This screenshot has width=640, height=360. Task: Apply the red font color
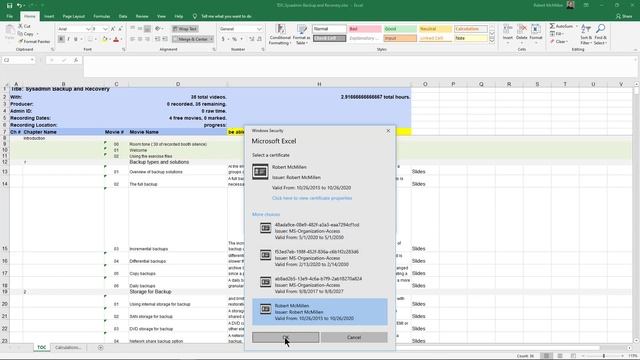(x=116, y=39)
